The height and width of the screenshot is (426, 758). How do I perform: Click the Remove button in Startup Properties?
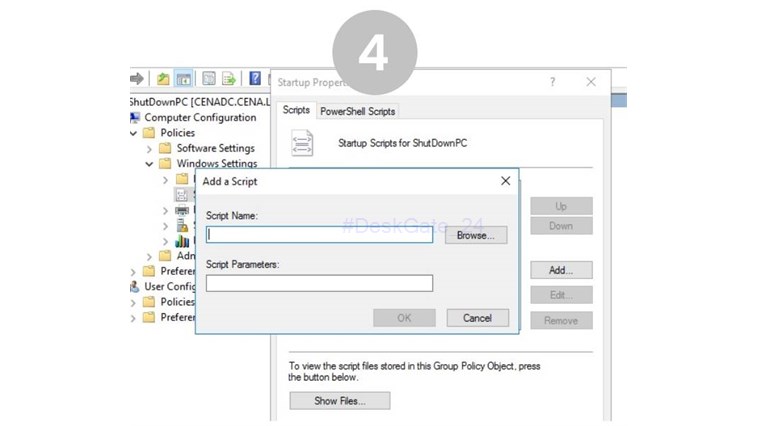(x=561, y=320)
